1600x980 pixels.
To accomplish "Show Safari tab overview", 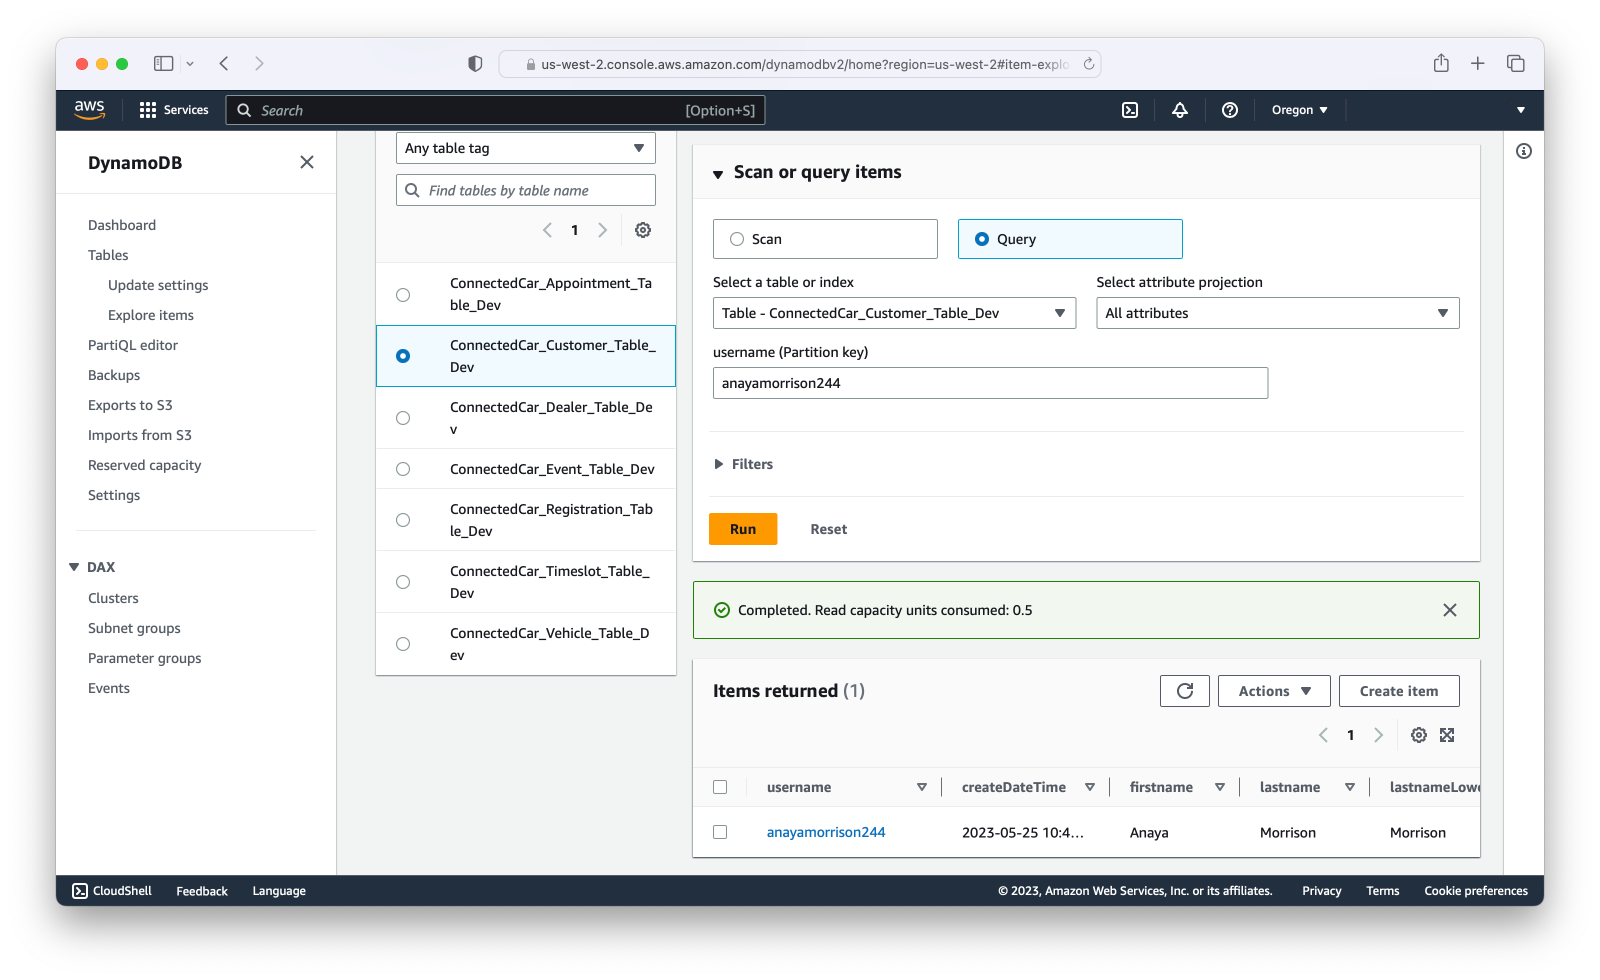I will click(1516, 63).
